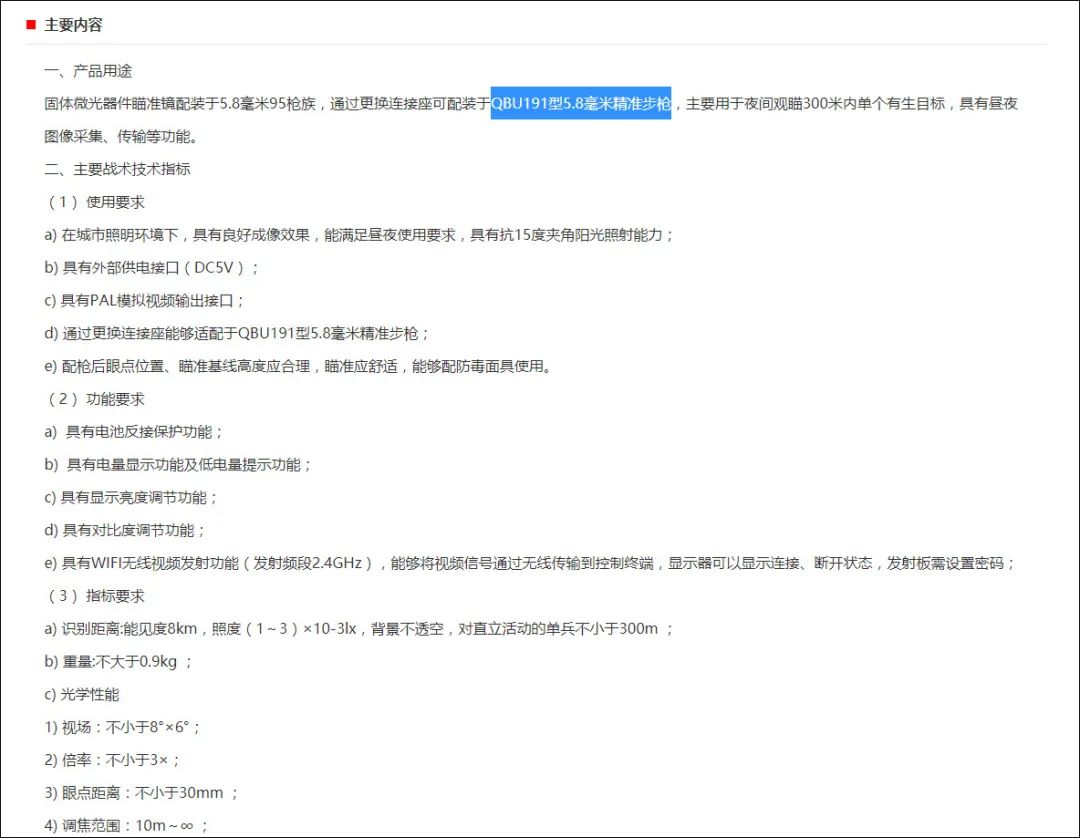Click the 倍率：不小于3× line

point(112,760)
